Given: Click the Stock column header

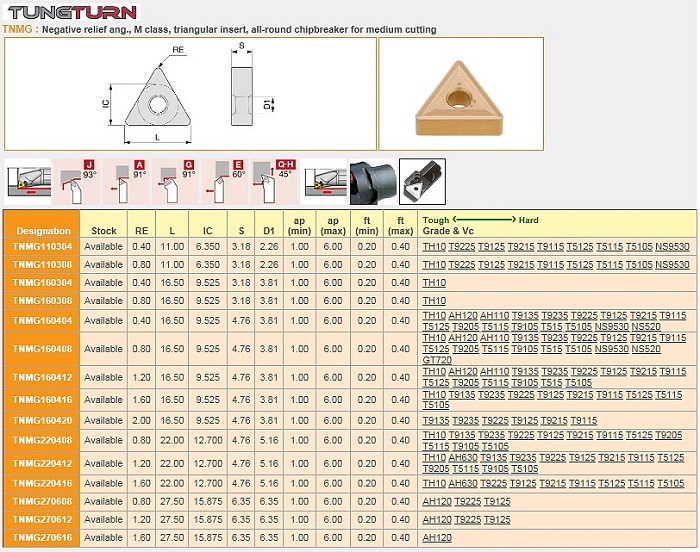Looking at the screenshot, I should (x=104, y=231).
